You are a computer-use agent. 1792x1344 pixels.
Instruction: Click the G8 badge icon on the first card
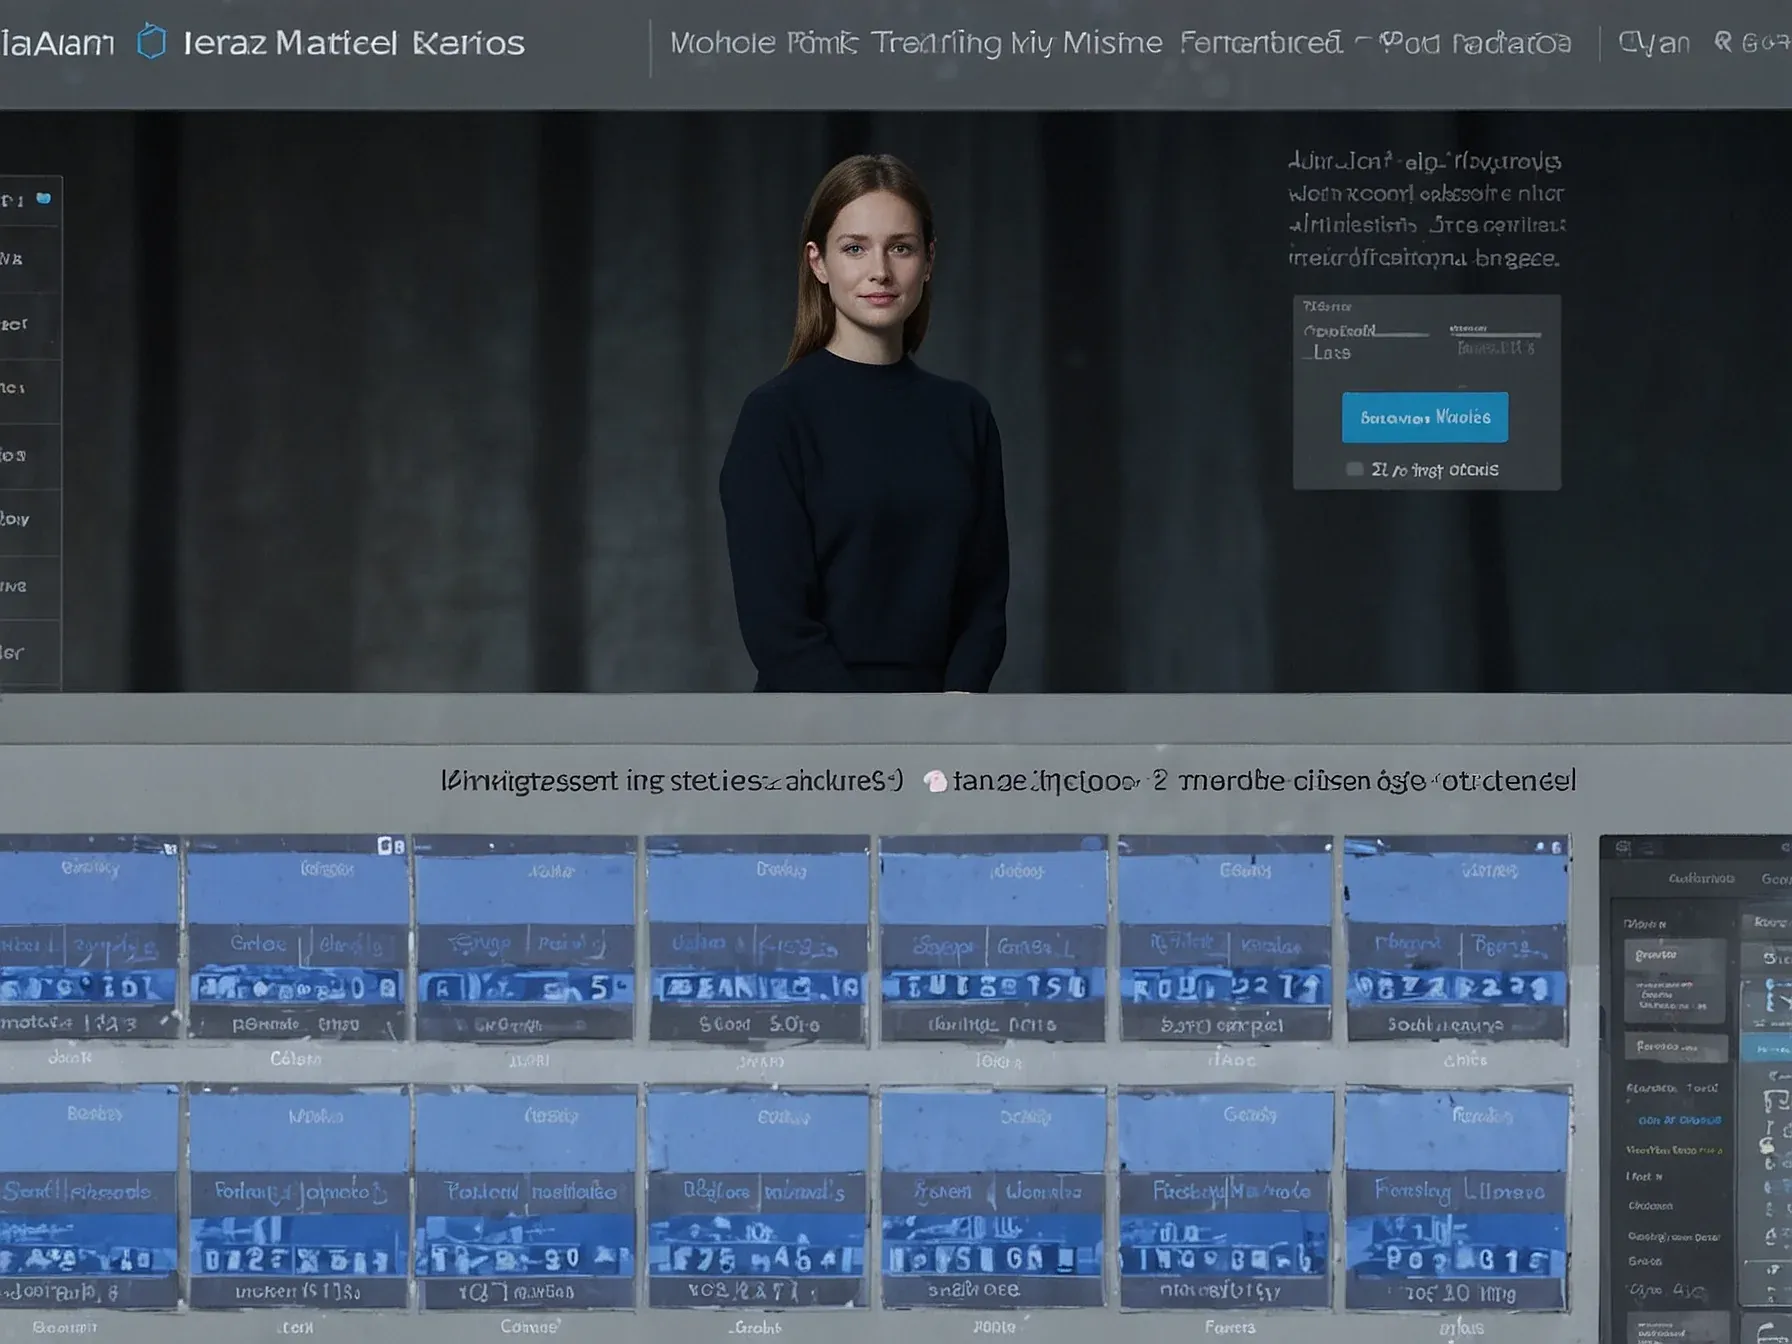click(x=392, y=845)
